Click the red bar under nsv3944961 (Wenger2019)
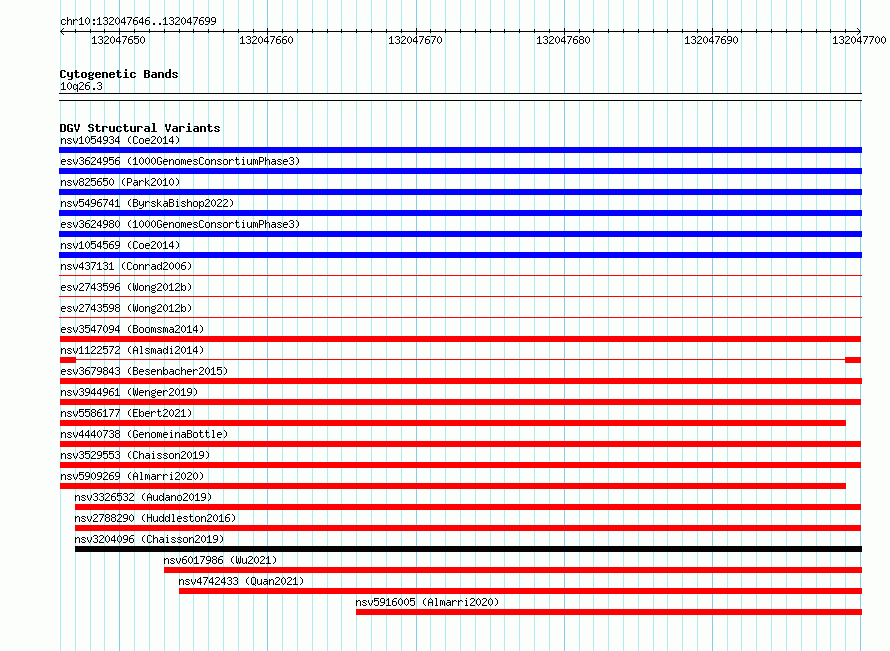Screen dimensions: 890x651 460,402
